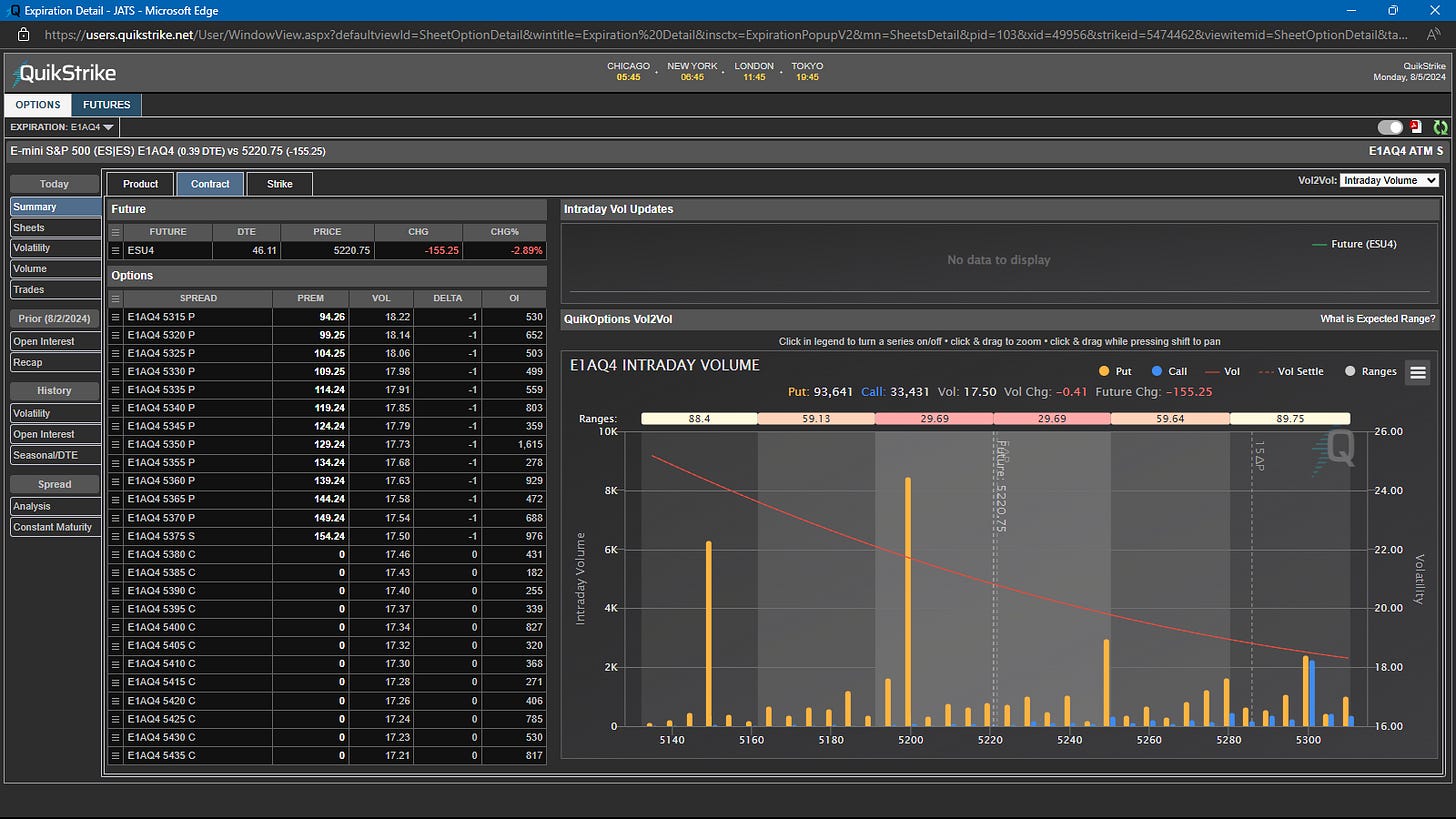1456x819 pixels.
Task: Switch to the OPTIONS tab
Action: point(38,104)
